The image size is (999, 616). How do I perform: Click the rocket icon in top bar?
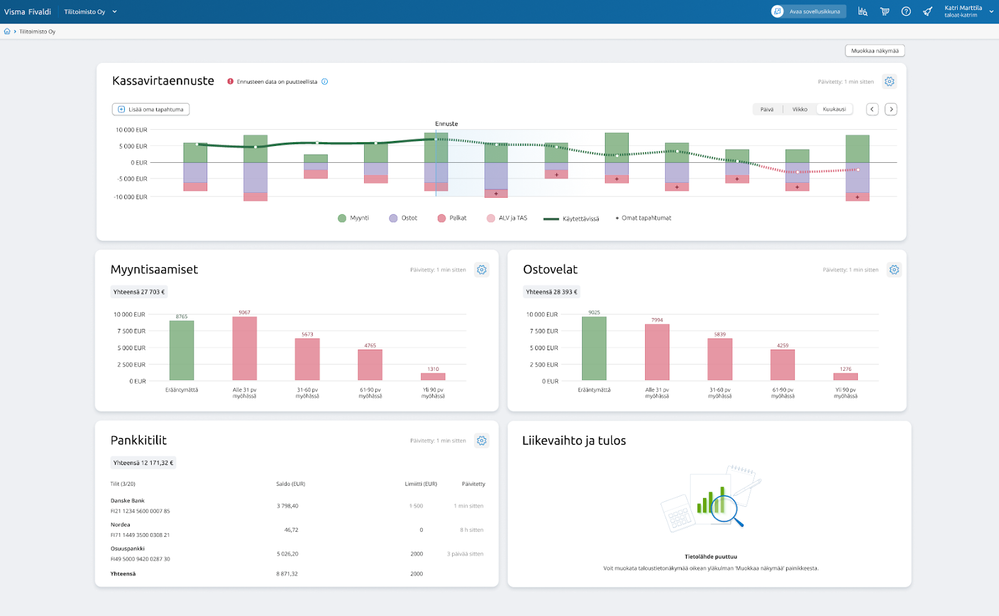click(x=928, y=11)
